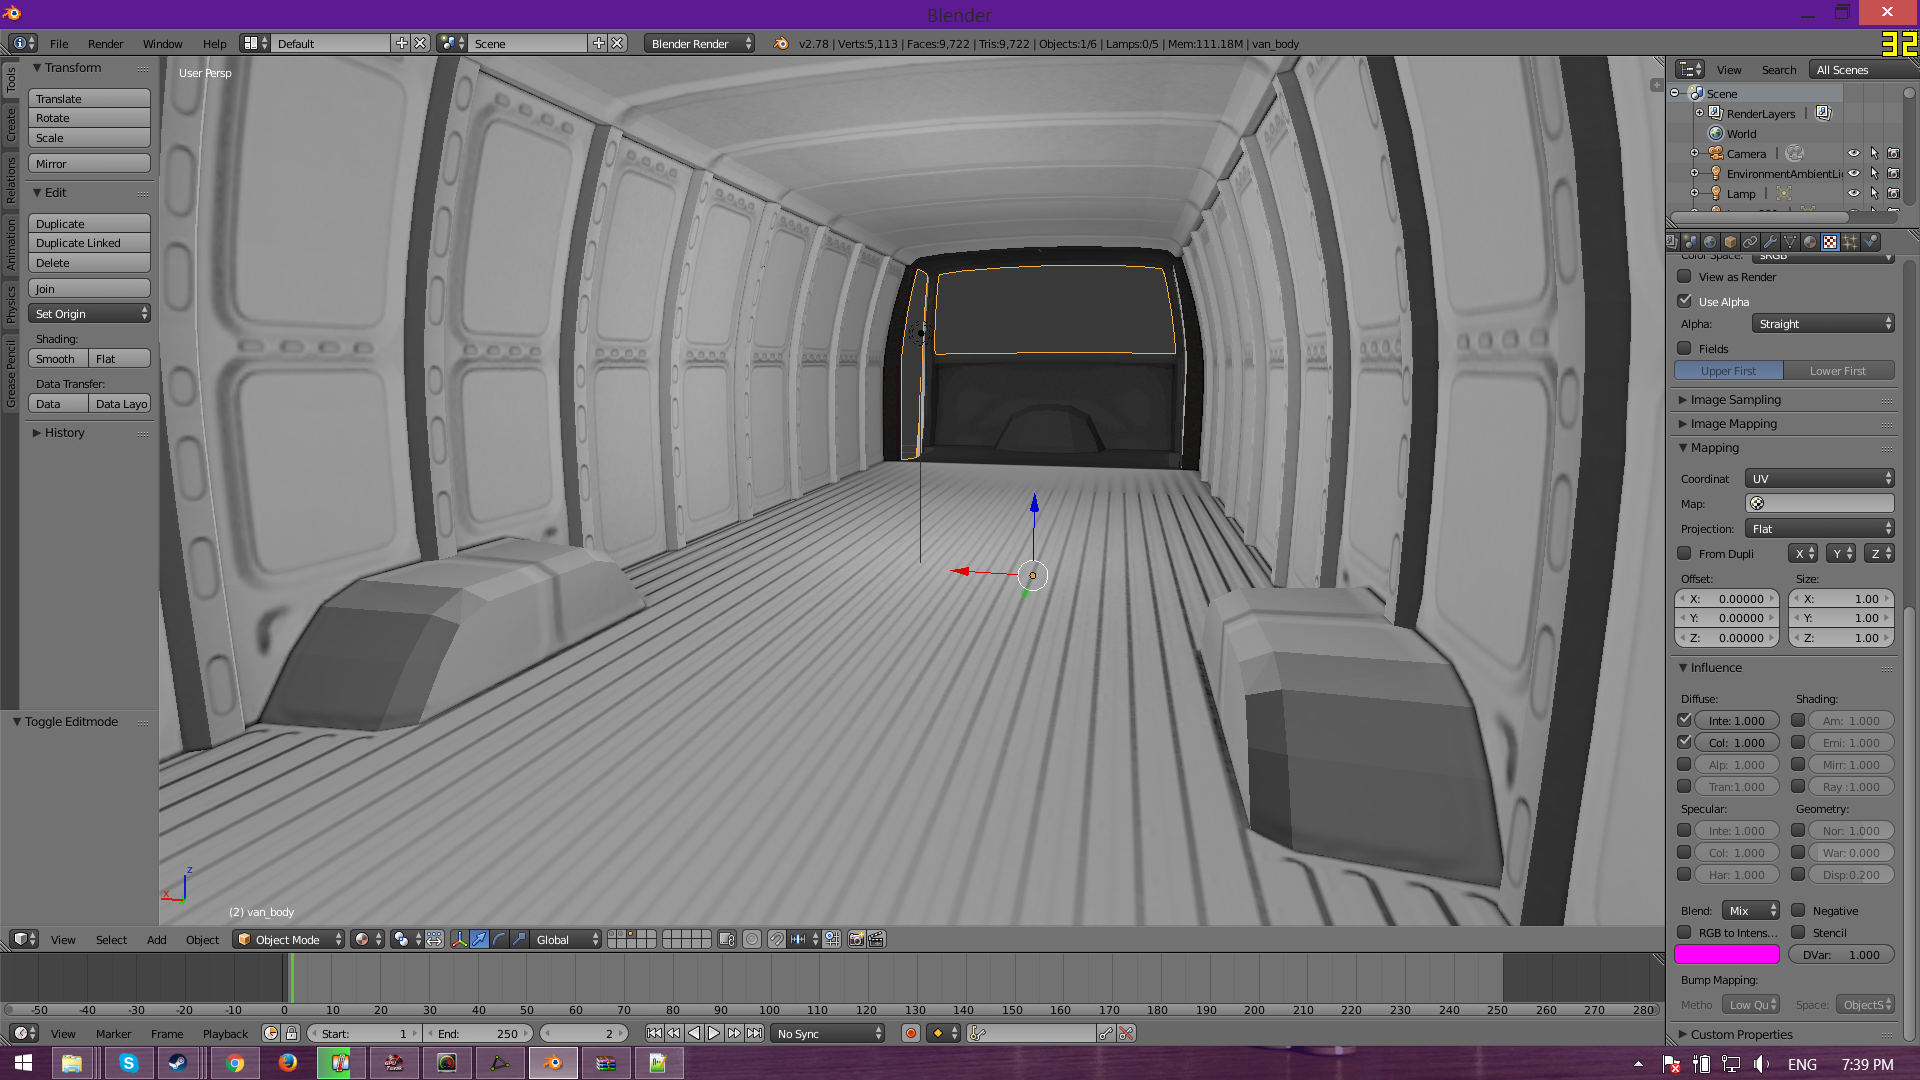Open the Particles properties tab

[1850, 242]
